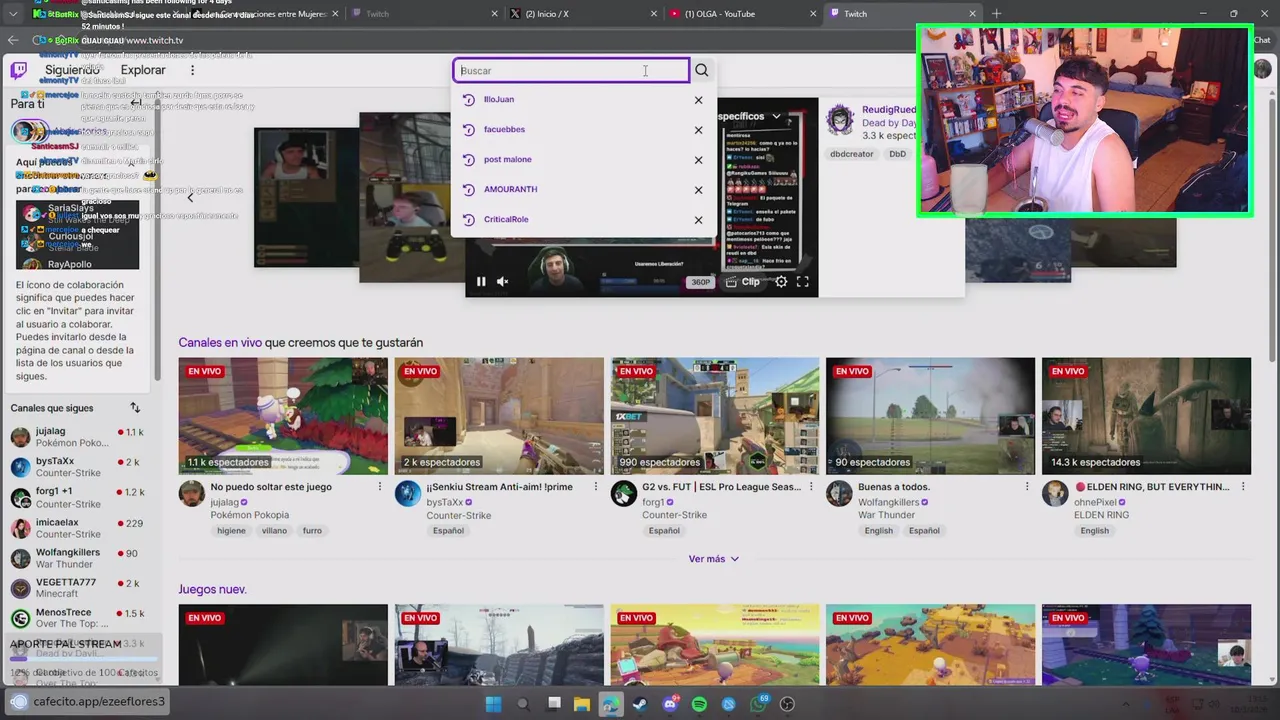Enter fullscreen on the featured player

coord(802,282)
